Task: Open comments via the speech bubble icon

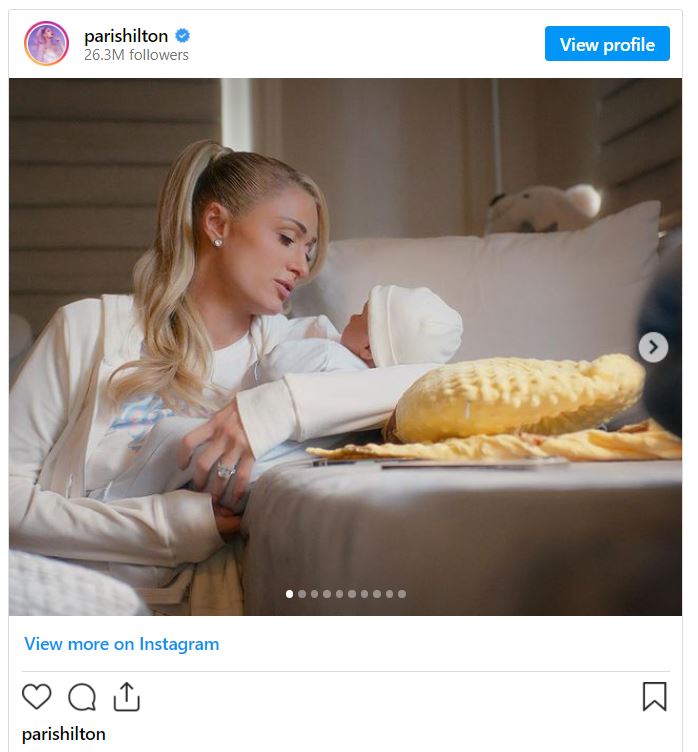Action: coord(82,696)
